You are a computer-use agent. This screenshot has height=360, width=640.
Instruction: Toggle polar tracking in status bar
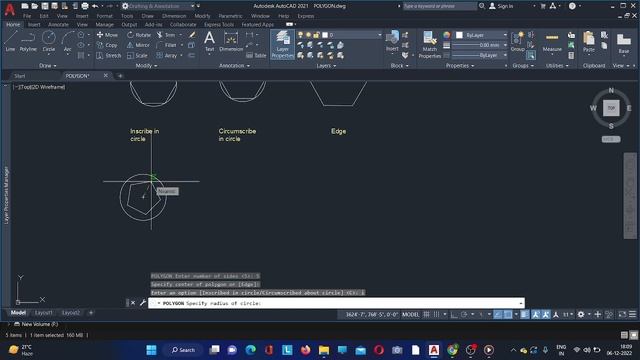point(464,314)
